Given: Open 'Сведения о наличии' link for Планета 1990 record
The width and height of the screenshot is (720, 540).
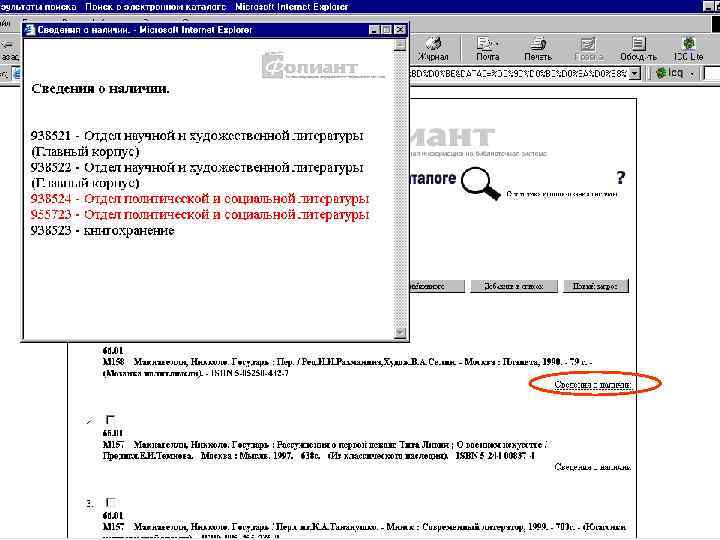Looking at the screenshot, I should click(x=592, y=384).
